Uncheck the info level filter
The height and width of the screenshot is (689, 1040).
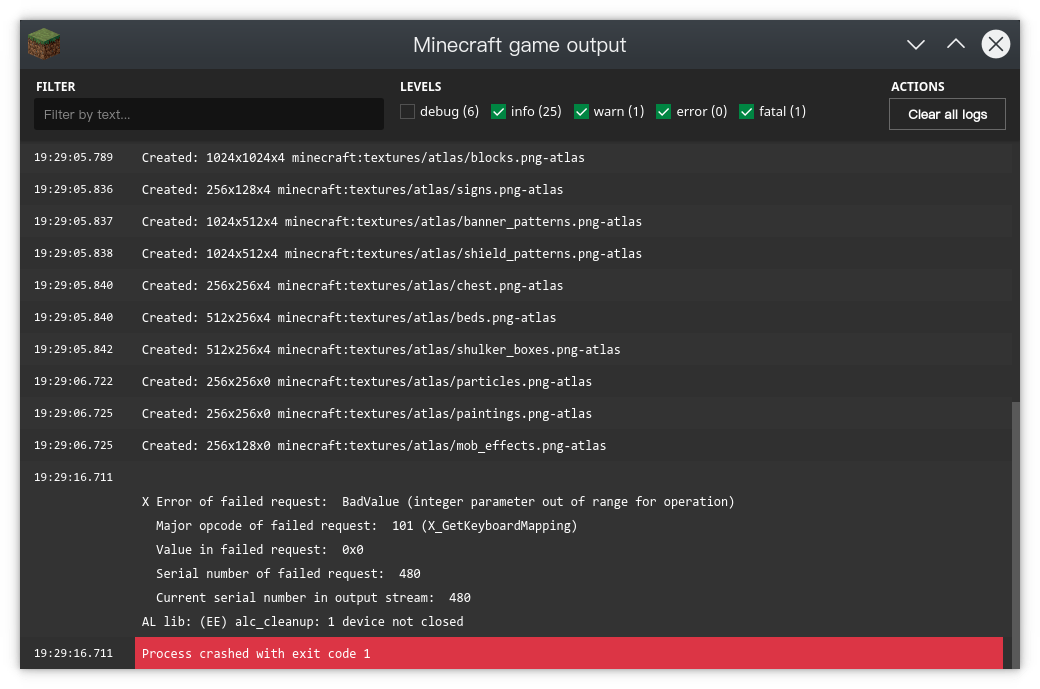point(499,112)
